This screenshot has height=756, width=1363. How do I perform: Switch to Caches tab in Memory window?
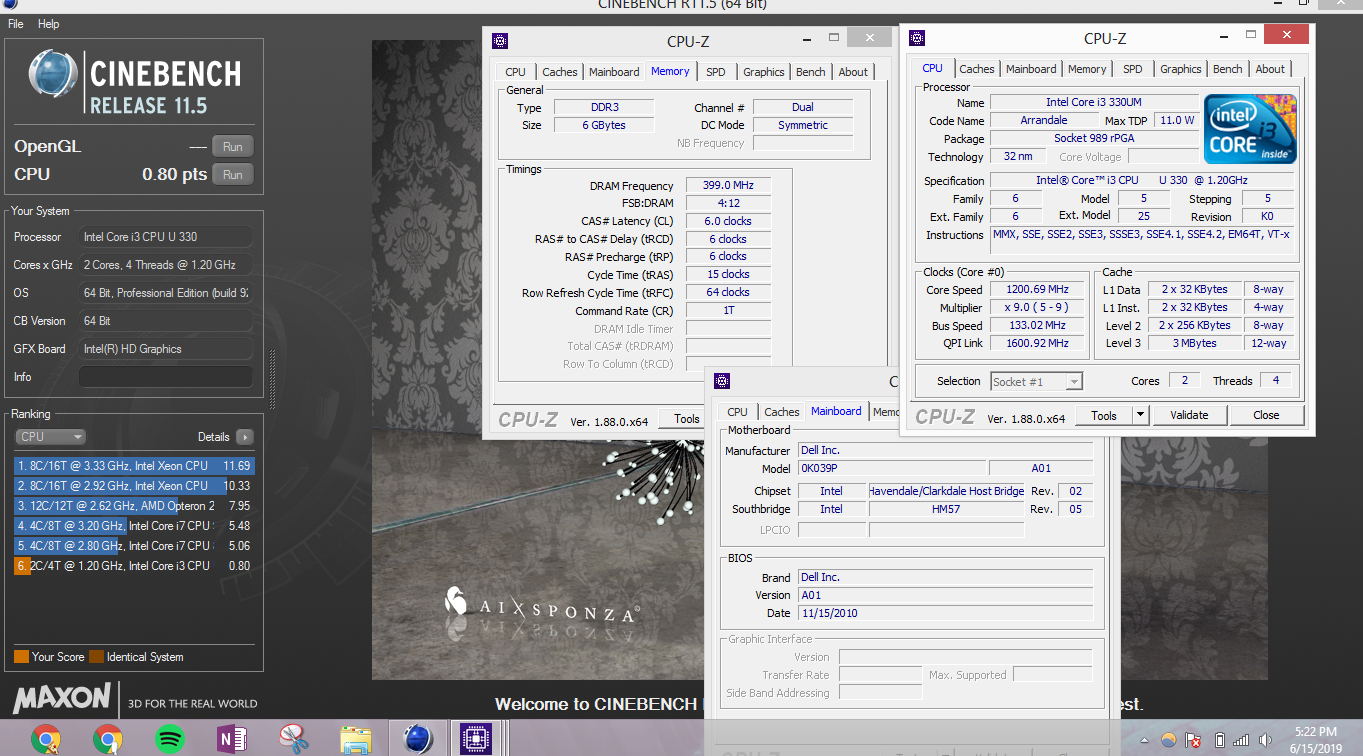click(560, 72)
